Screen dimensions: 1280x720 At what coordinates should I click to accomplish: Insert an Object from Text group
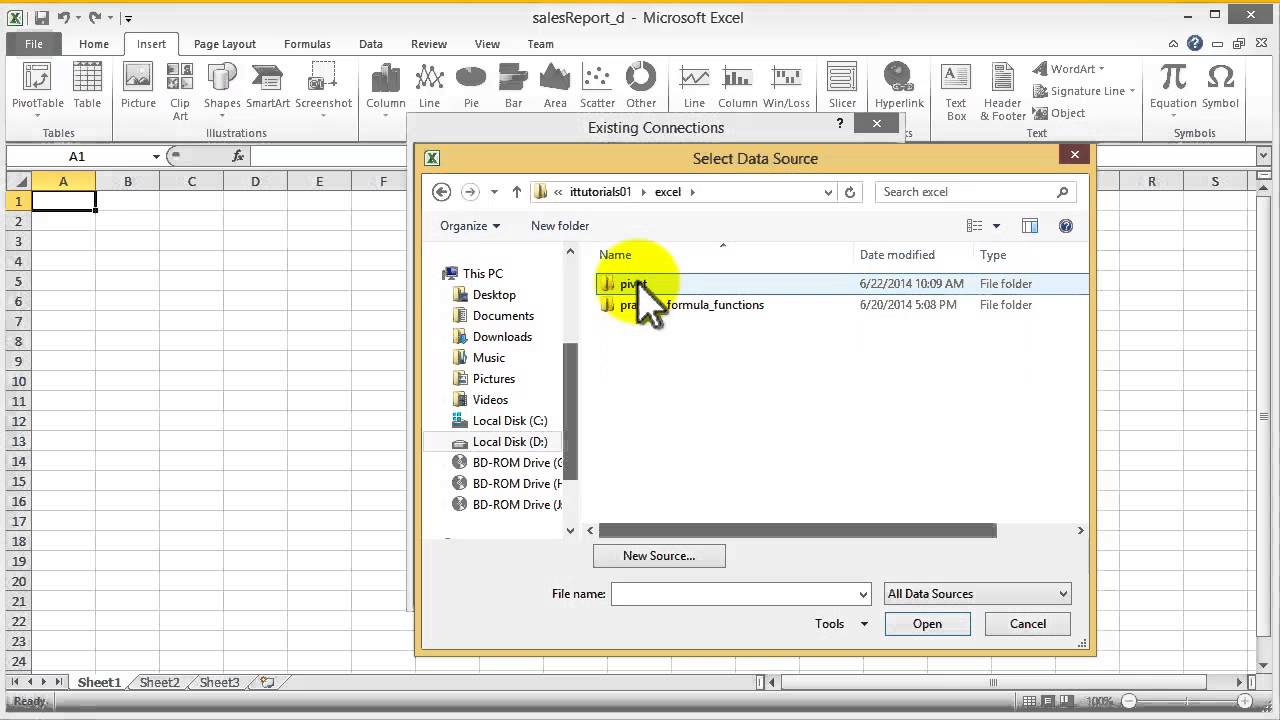pos(1059,113)
